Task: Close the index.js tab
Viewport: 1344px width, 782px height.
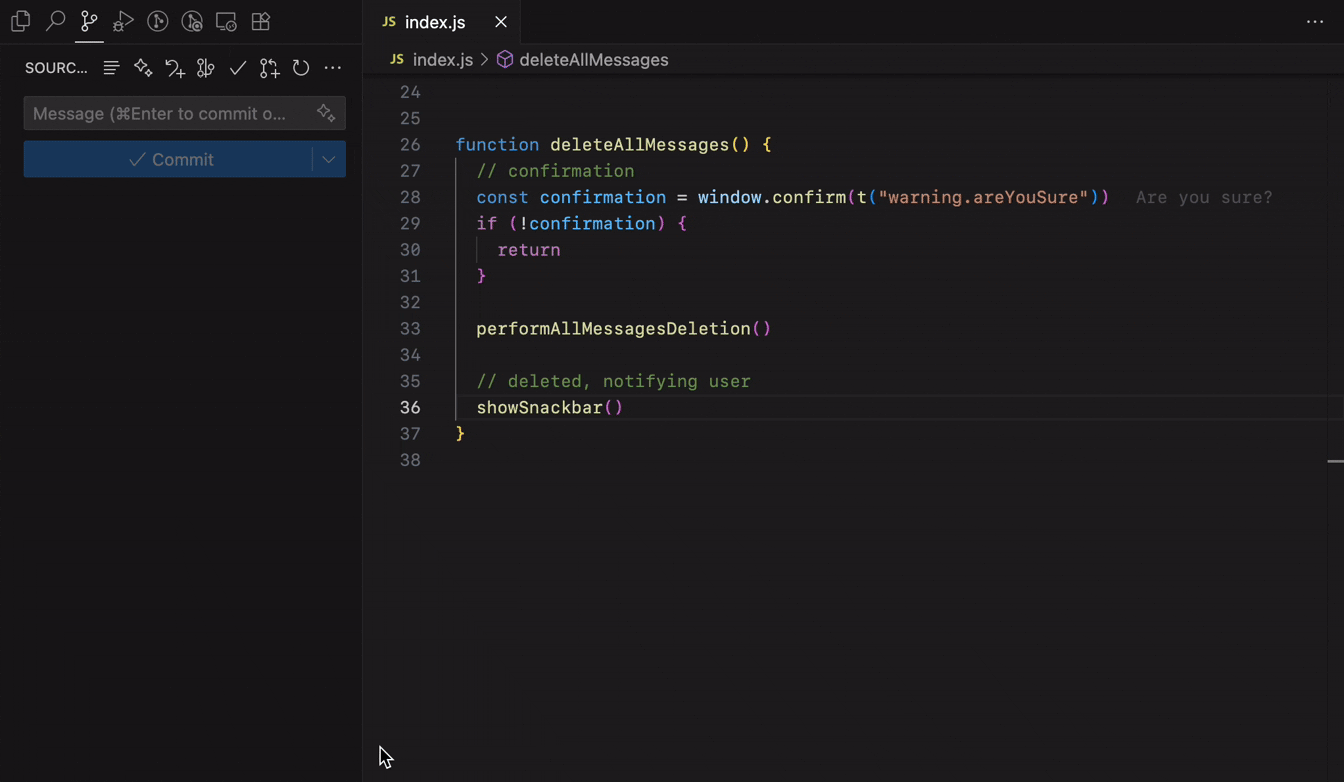Action: (501, 22)
